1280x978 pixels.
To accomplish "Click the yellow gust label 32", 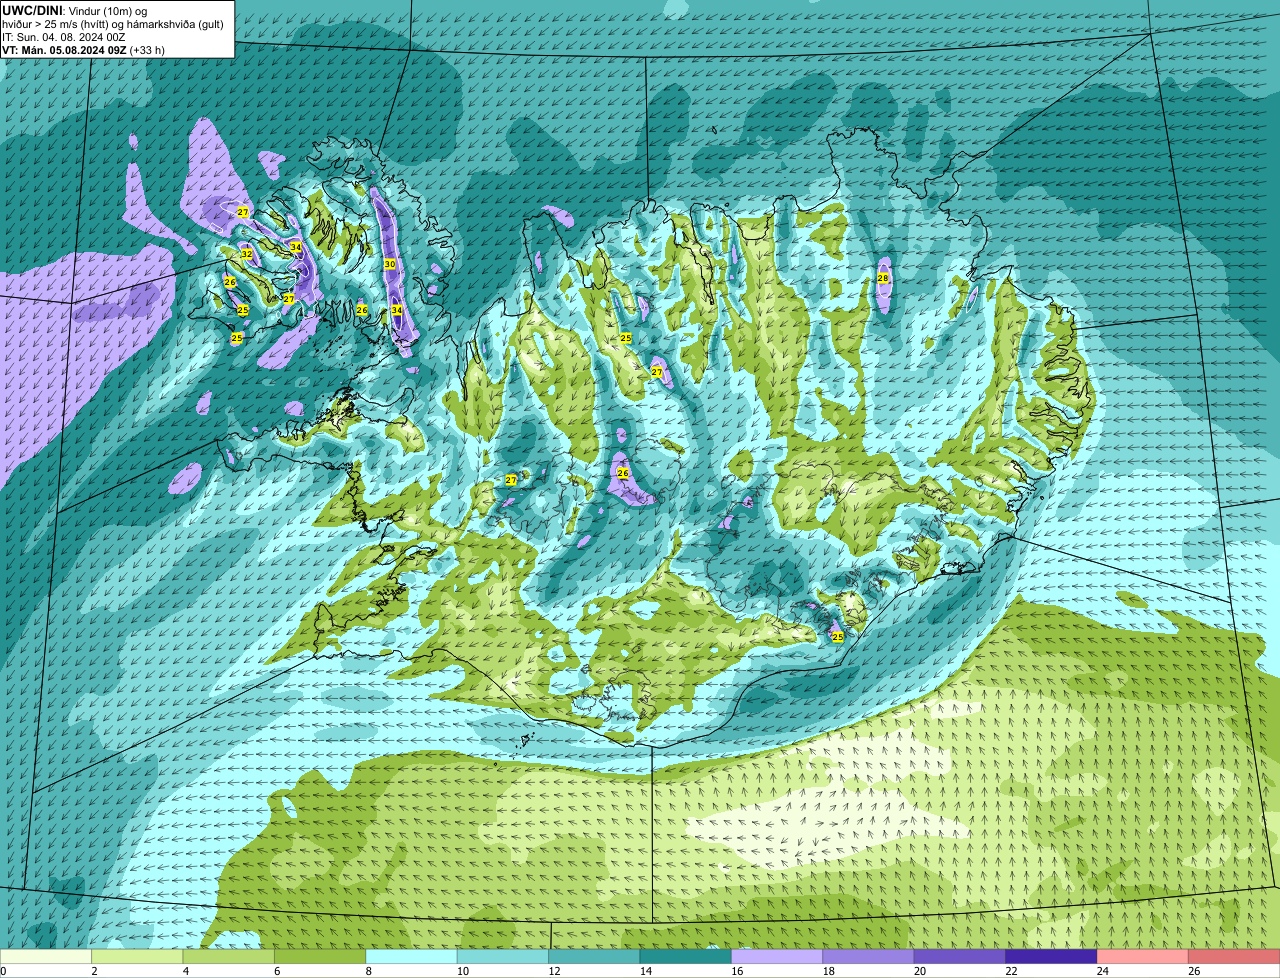I will 247,254.
